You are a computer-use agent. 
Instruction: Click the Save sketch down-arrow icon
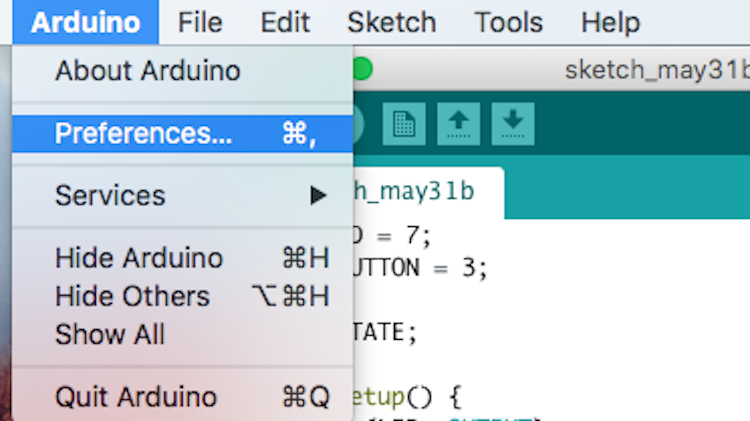(513, 124)
